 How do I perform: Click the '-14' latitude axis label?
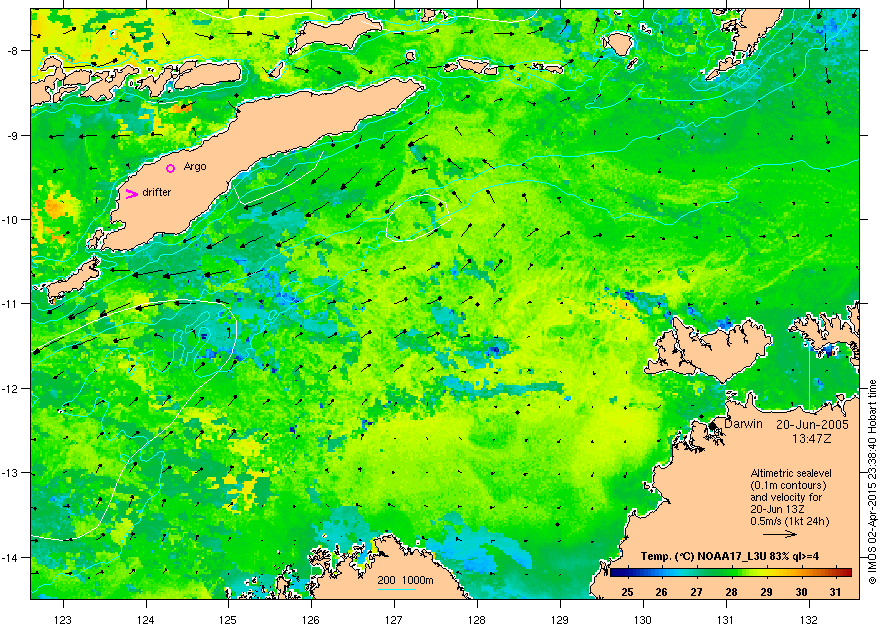click(x=10, y=557)
